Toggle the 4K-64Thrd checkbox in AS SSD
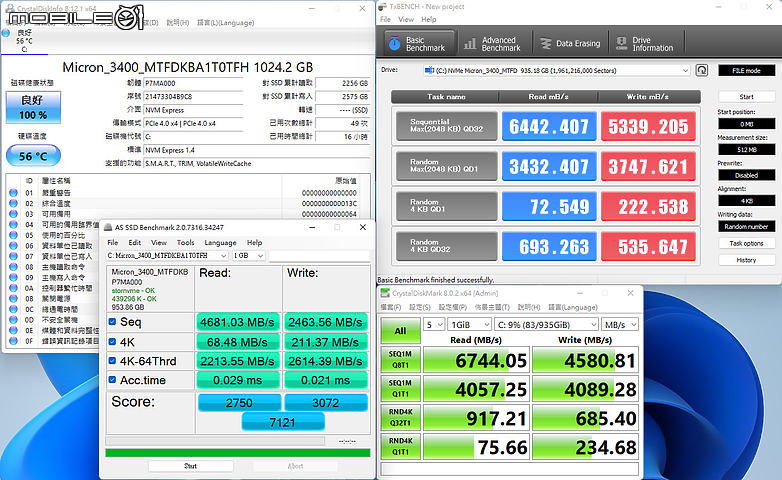The height and width of the screenshot is (480, 782). 112,361
